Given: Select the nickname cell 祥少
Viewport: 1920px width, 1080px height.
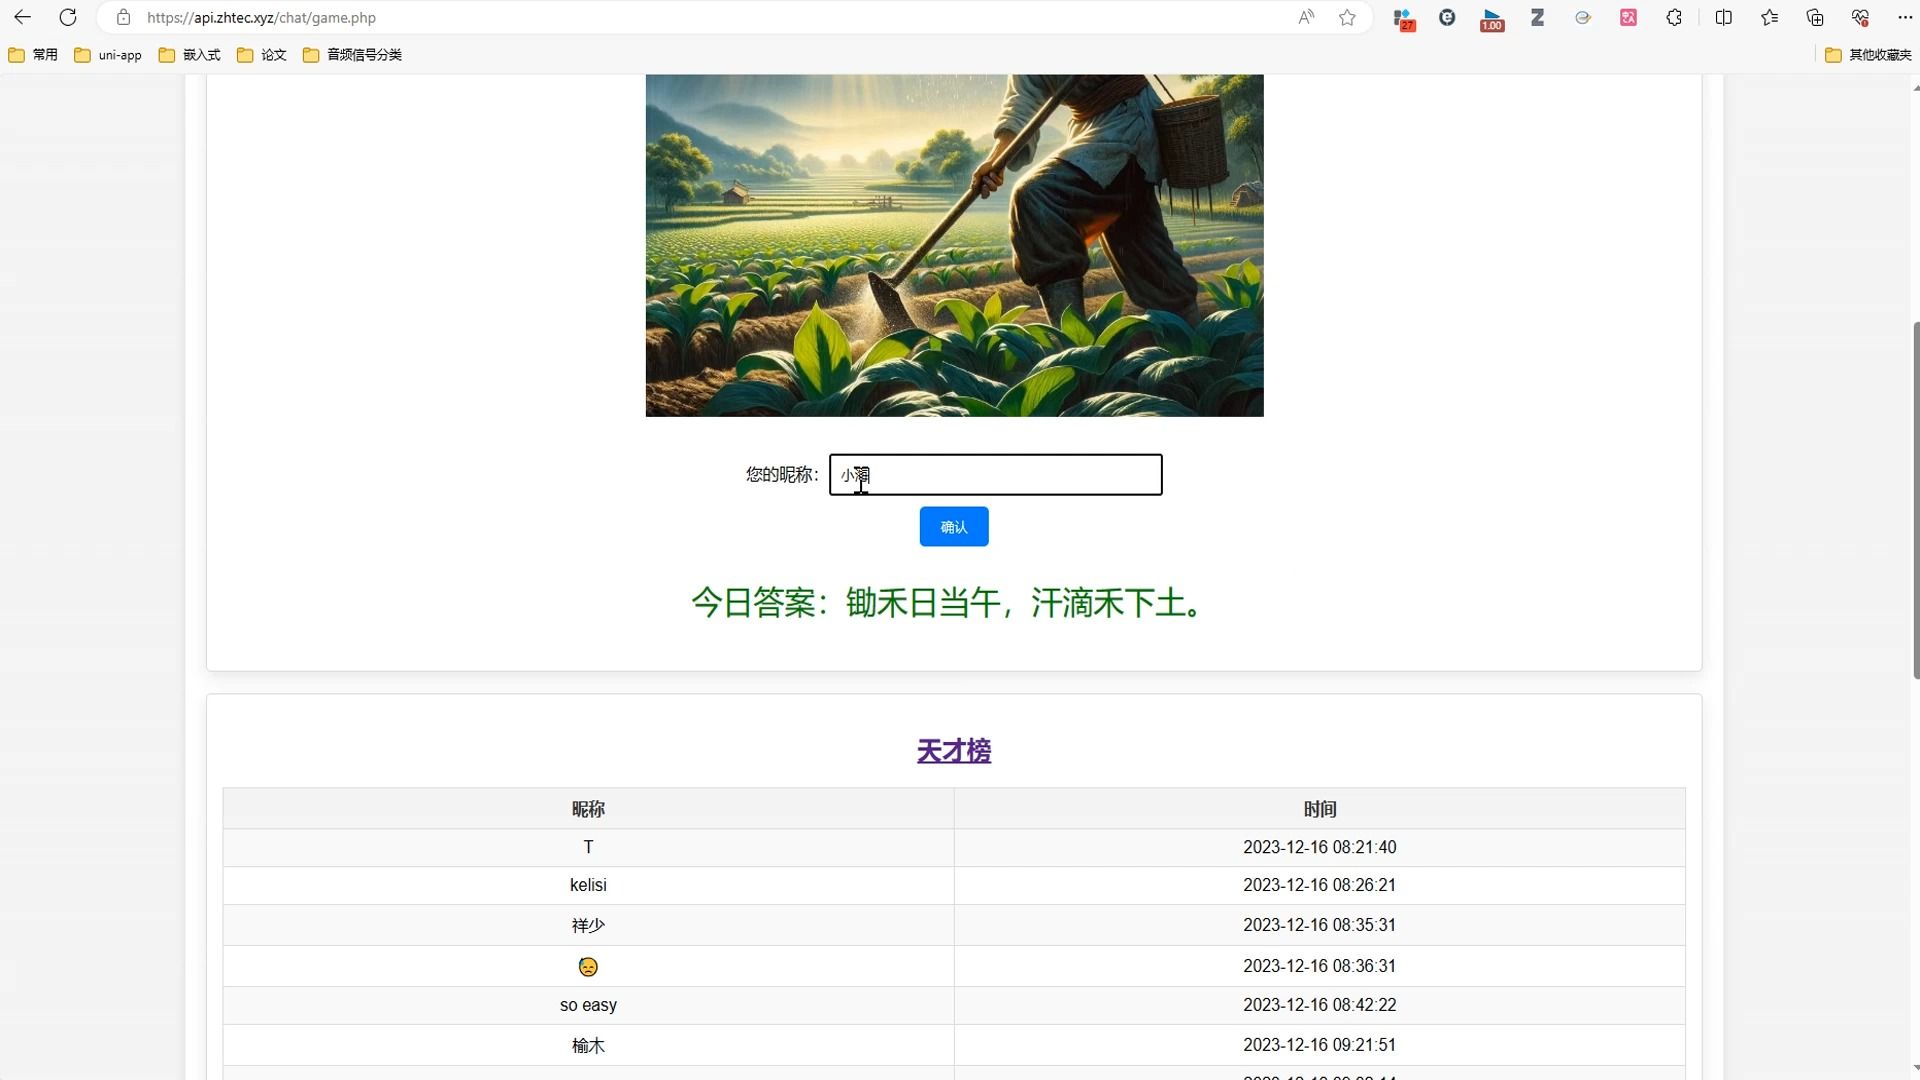Looking at the screenshot, I should click(588, 925).
